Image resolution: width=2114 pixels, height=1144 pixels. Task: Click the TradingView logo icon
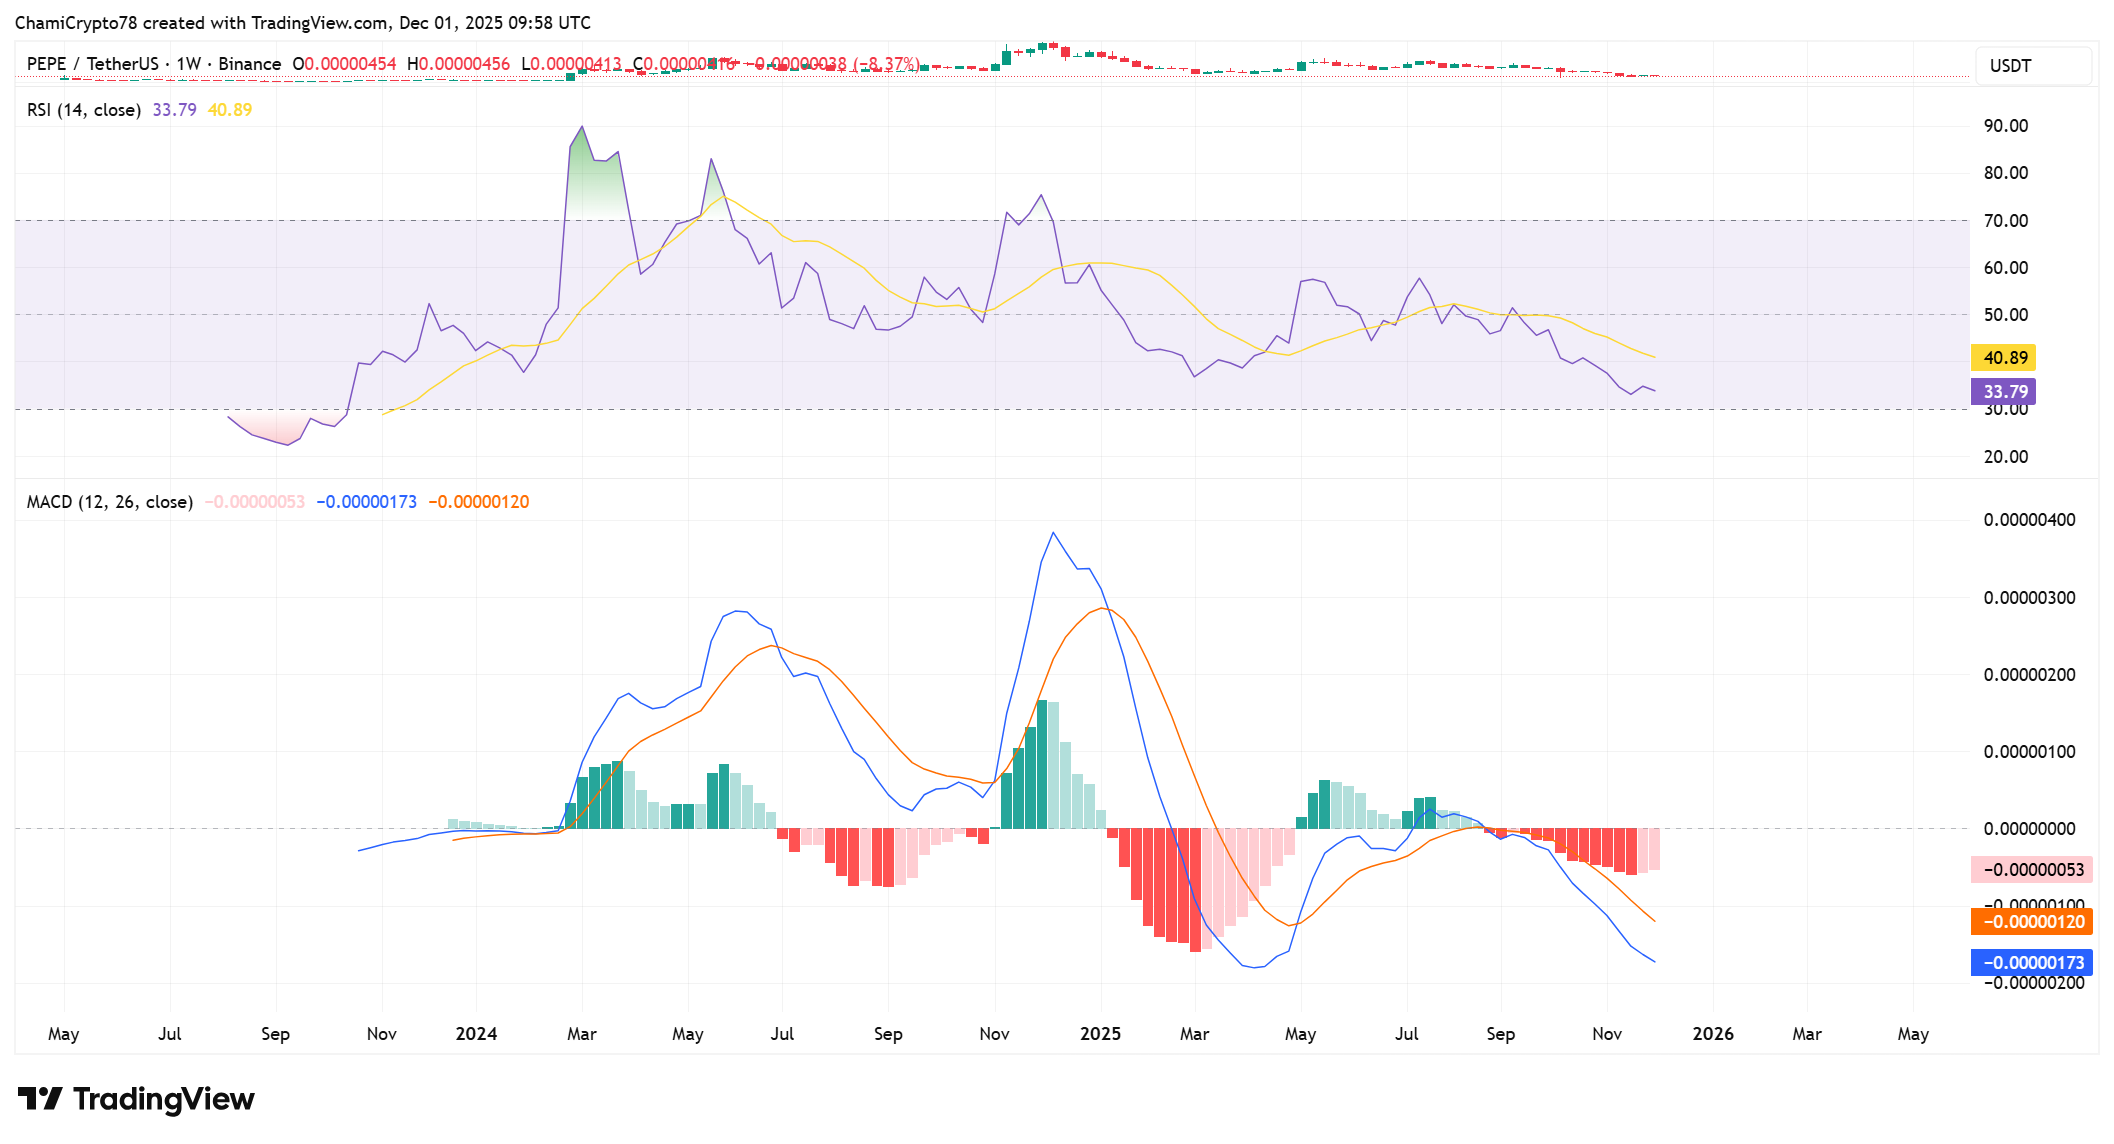click(40, 1099)
